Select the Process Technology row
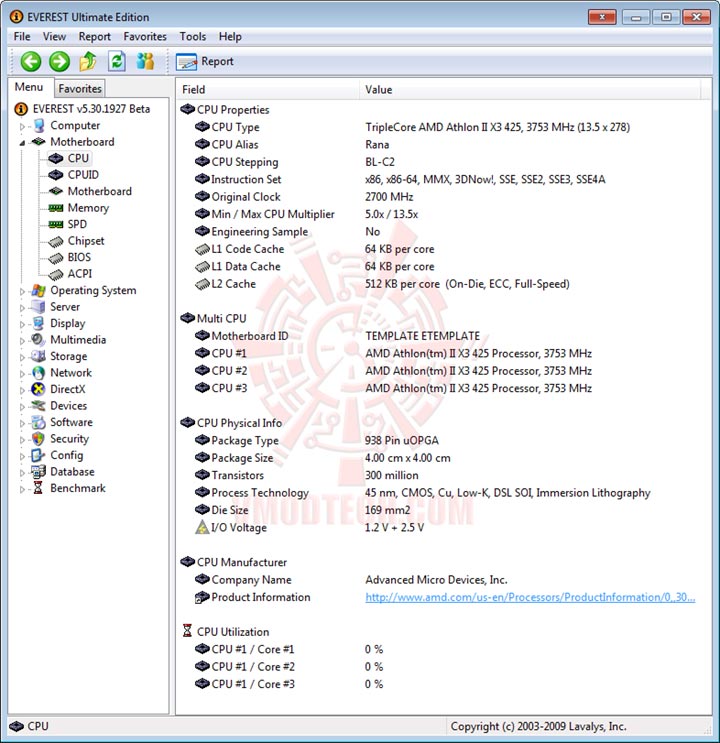The width and height of the screenshot is (720, 743). point(445,493)
